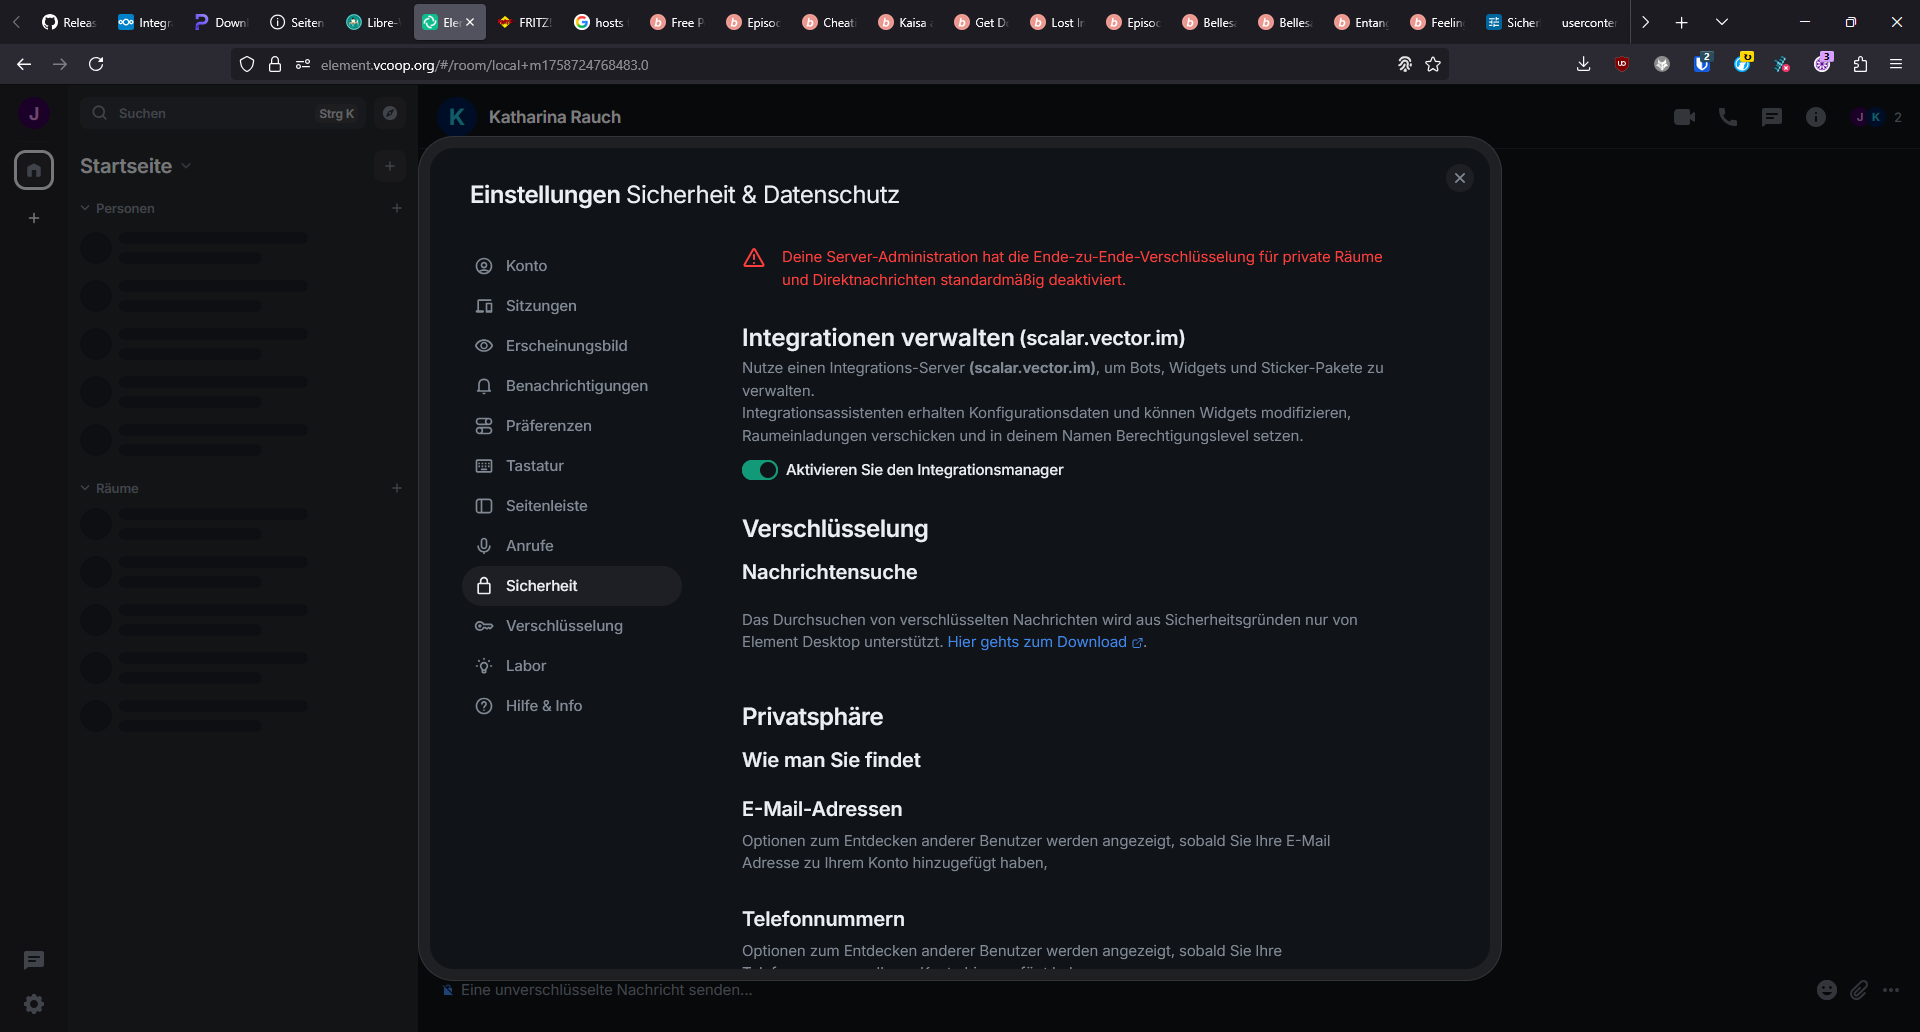1920x1032 pixels.
Task: Collapse the Räume section
Action: (86, 488)
